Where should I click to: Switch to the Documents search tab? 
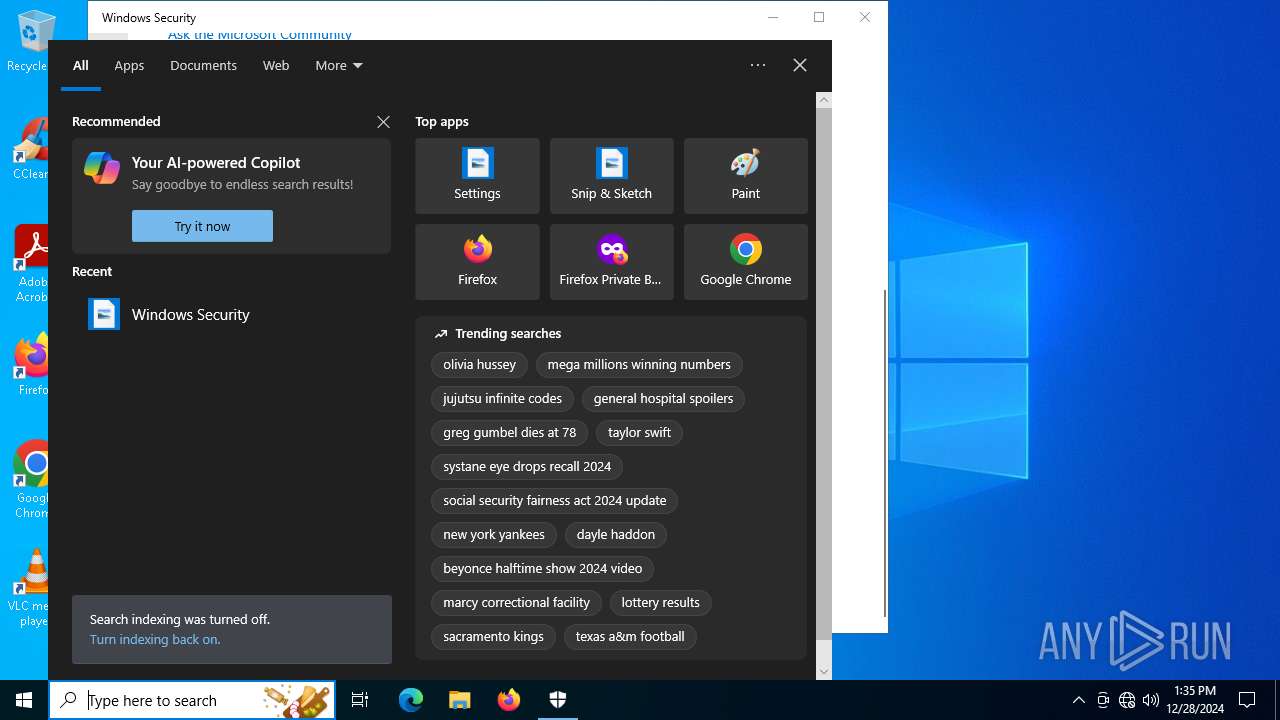[203, 65]
